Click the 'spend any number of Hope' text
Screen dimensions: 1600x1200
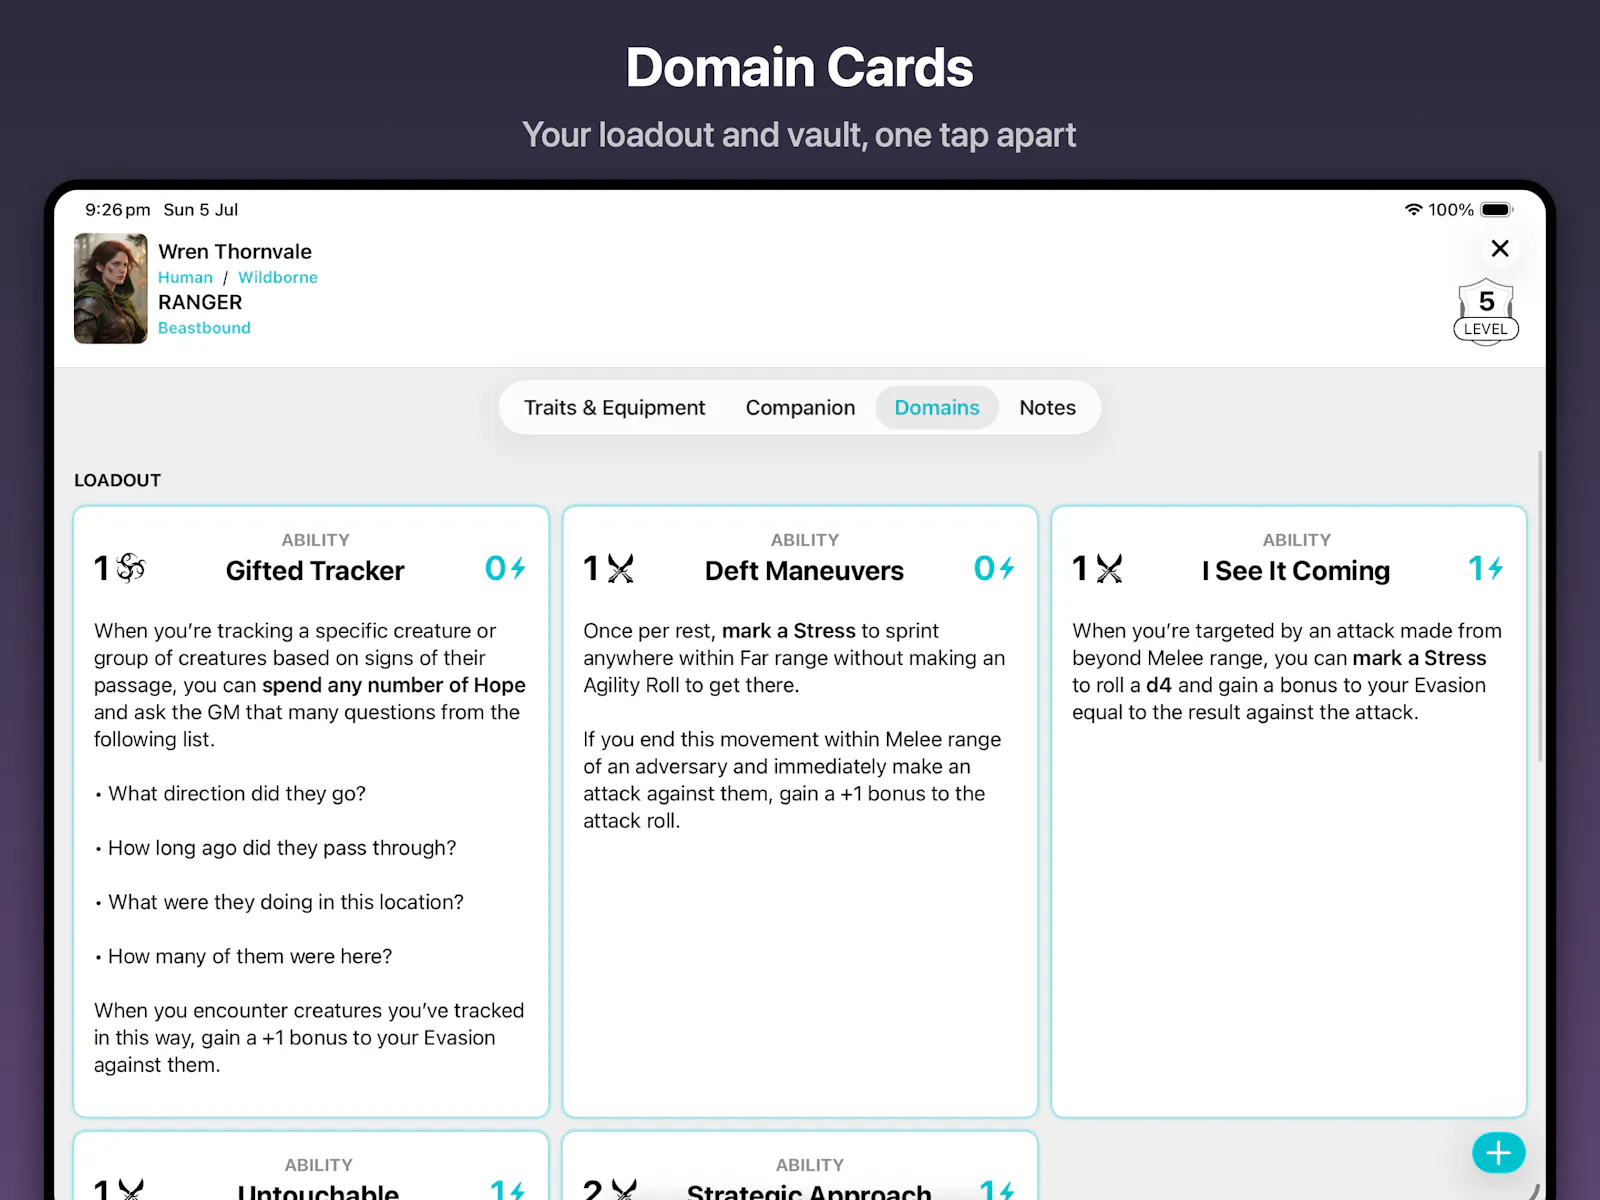pyautogui.click(x=394, y=685)
